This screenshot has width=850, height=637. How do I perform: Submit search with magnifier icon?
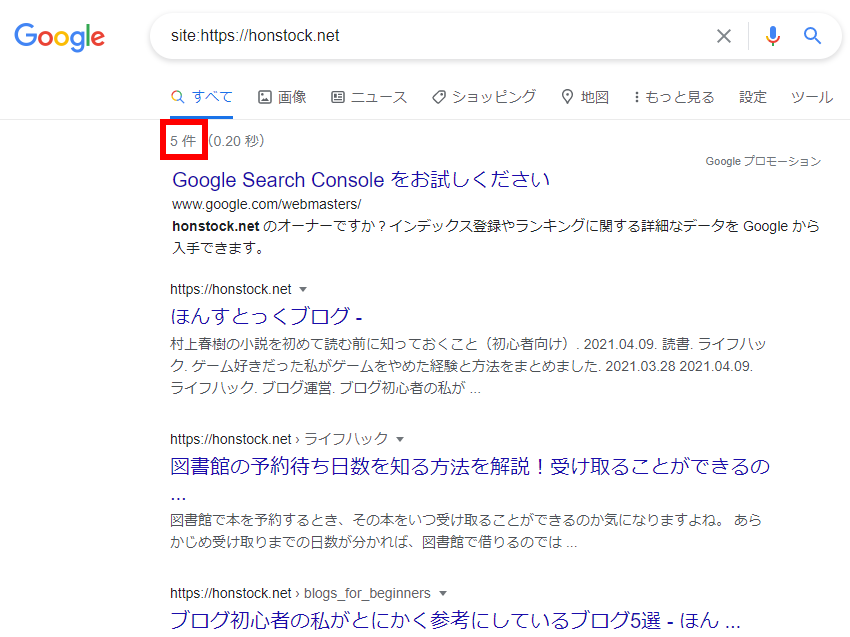click(812, 36)
